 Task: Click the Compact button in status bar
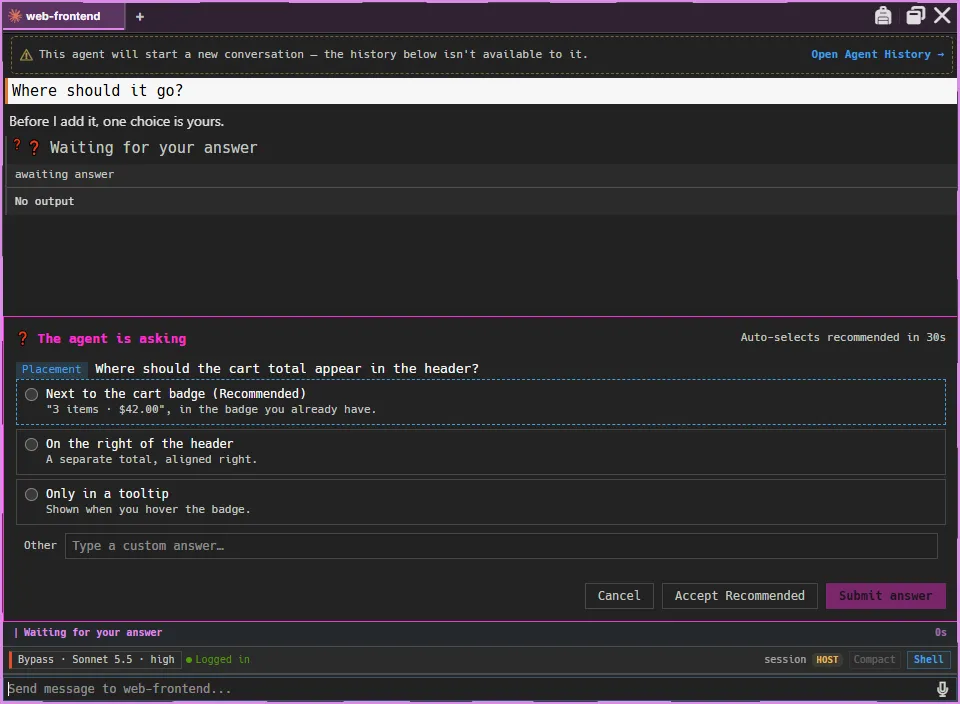(x=874, y=659)
